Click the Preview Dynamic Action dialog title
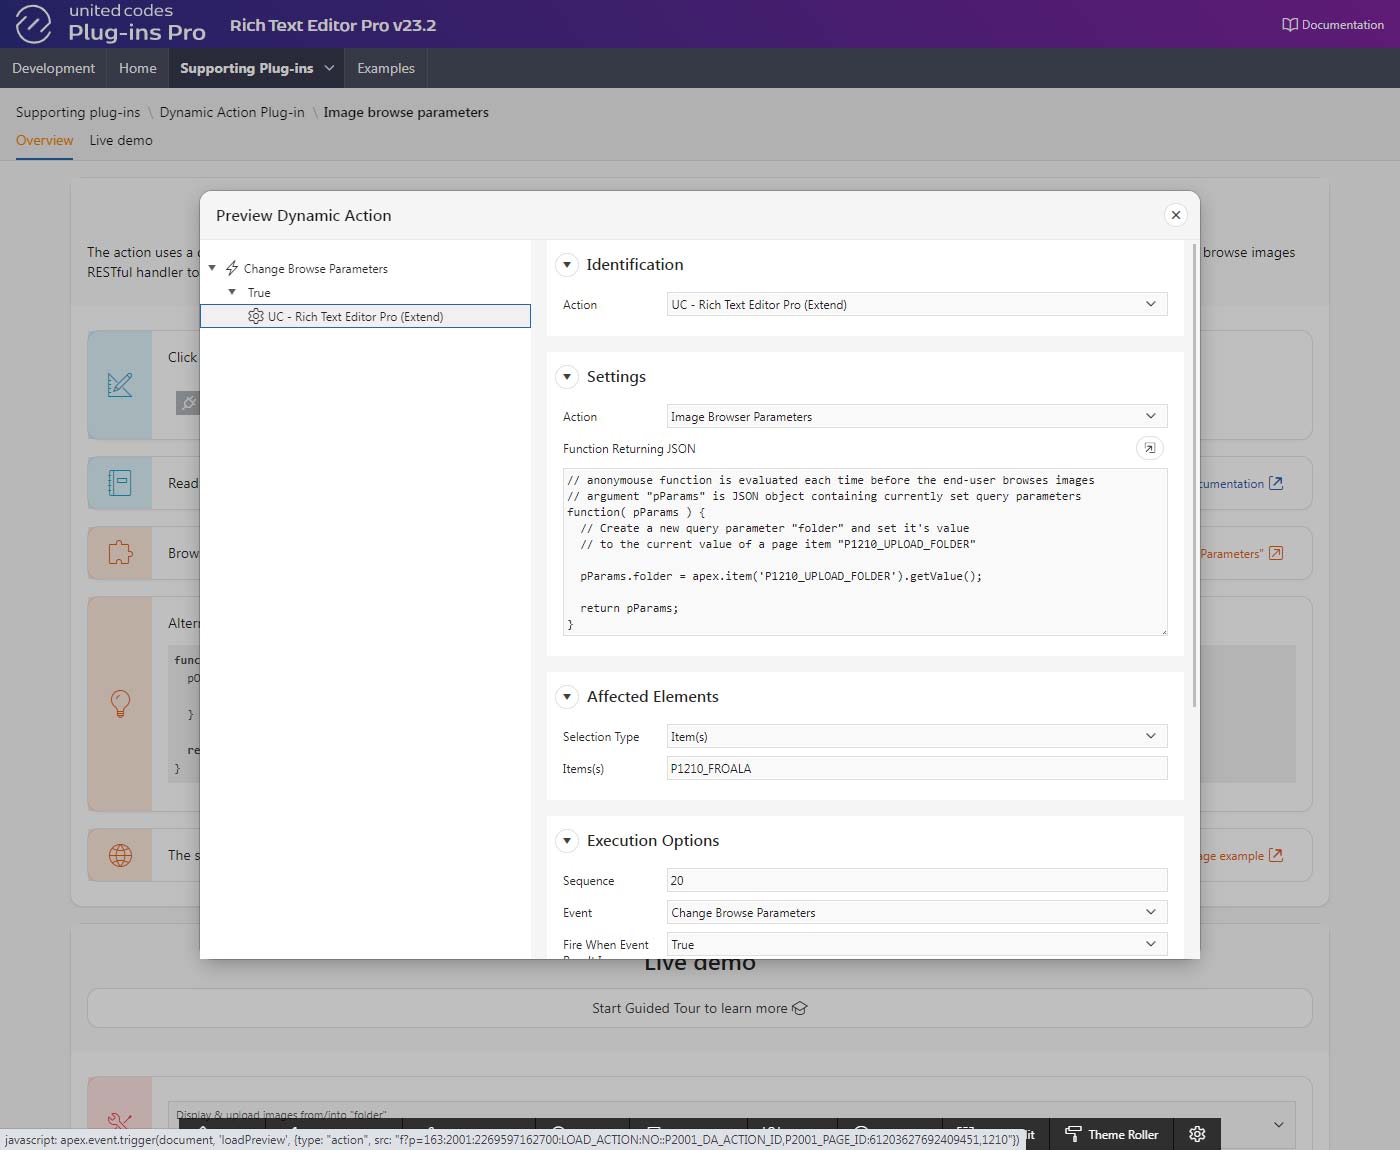 coord(304,215)
